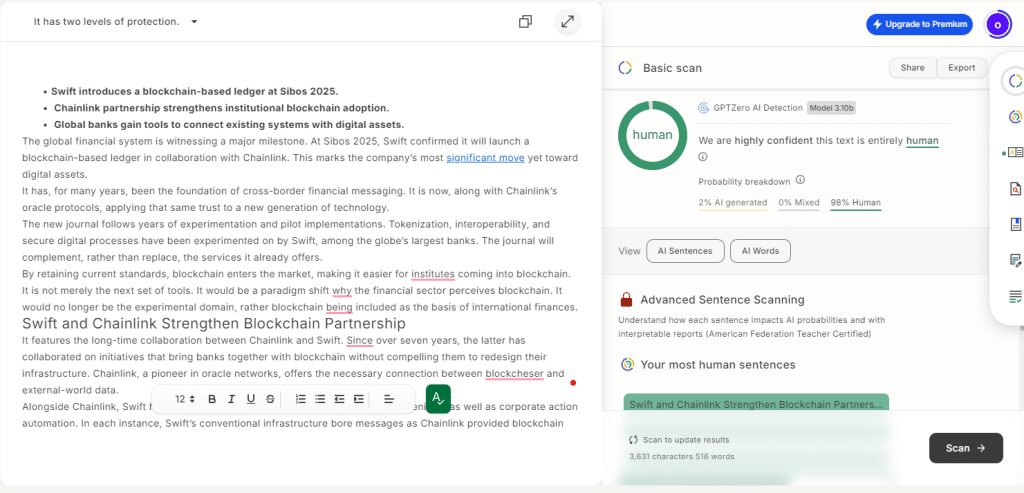Viewport: 1024px width, 493px height.
Task: Click the duplicate document icon
Action: 525,21
